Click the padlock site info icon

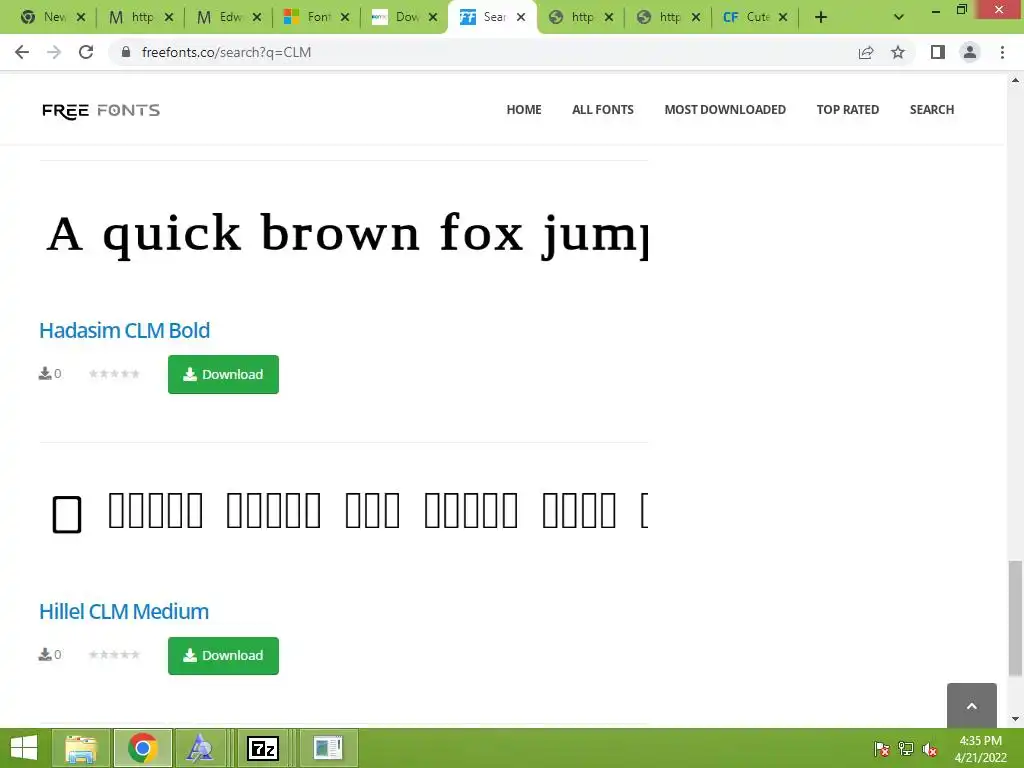pos(126,52)
